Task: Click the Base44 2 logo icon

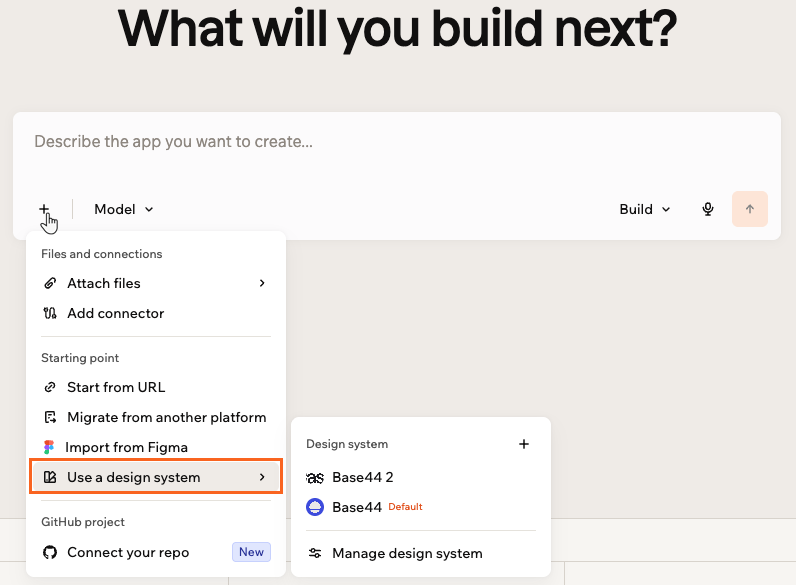Action: 315,477
